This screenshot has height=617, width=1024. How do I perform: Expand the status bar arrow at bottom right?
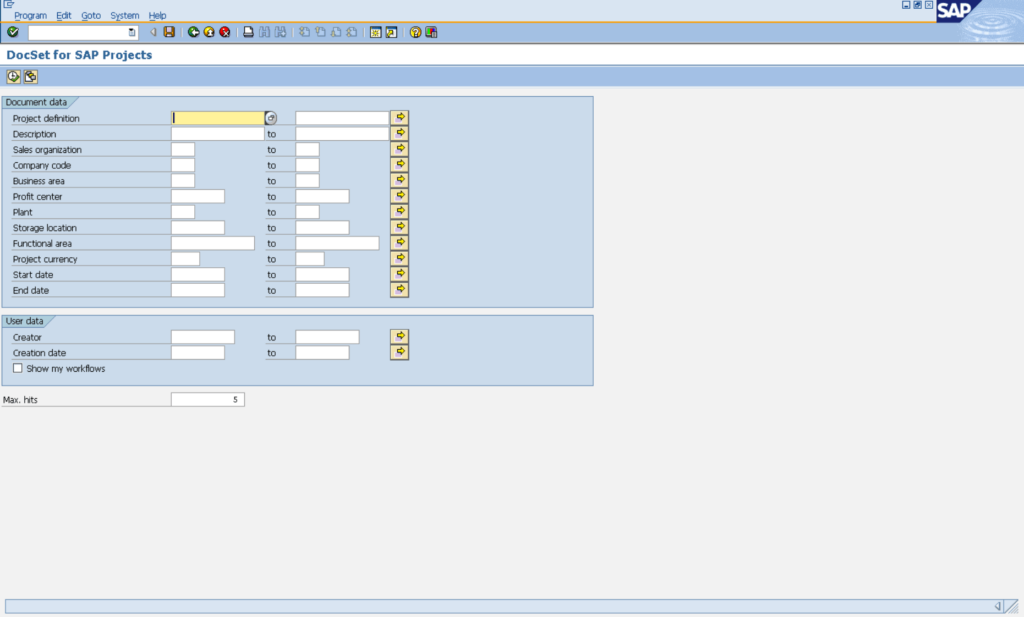click(997, 606)
